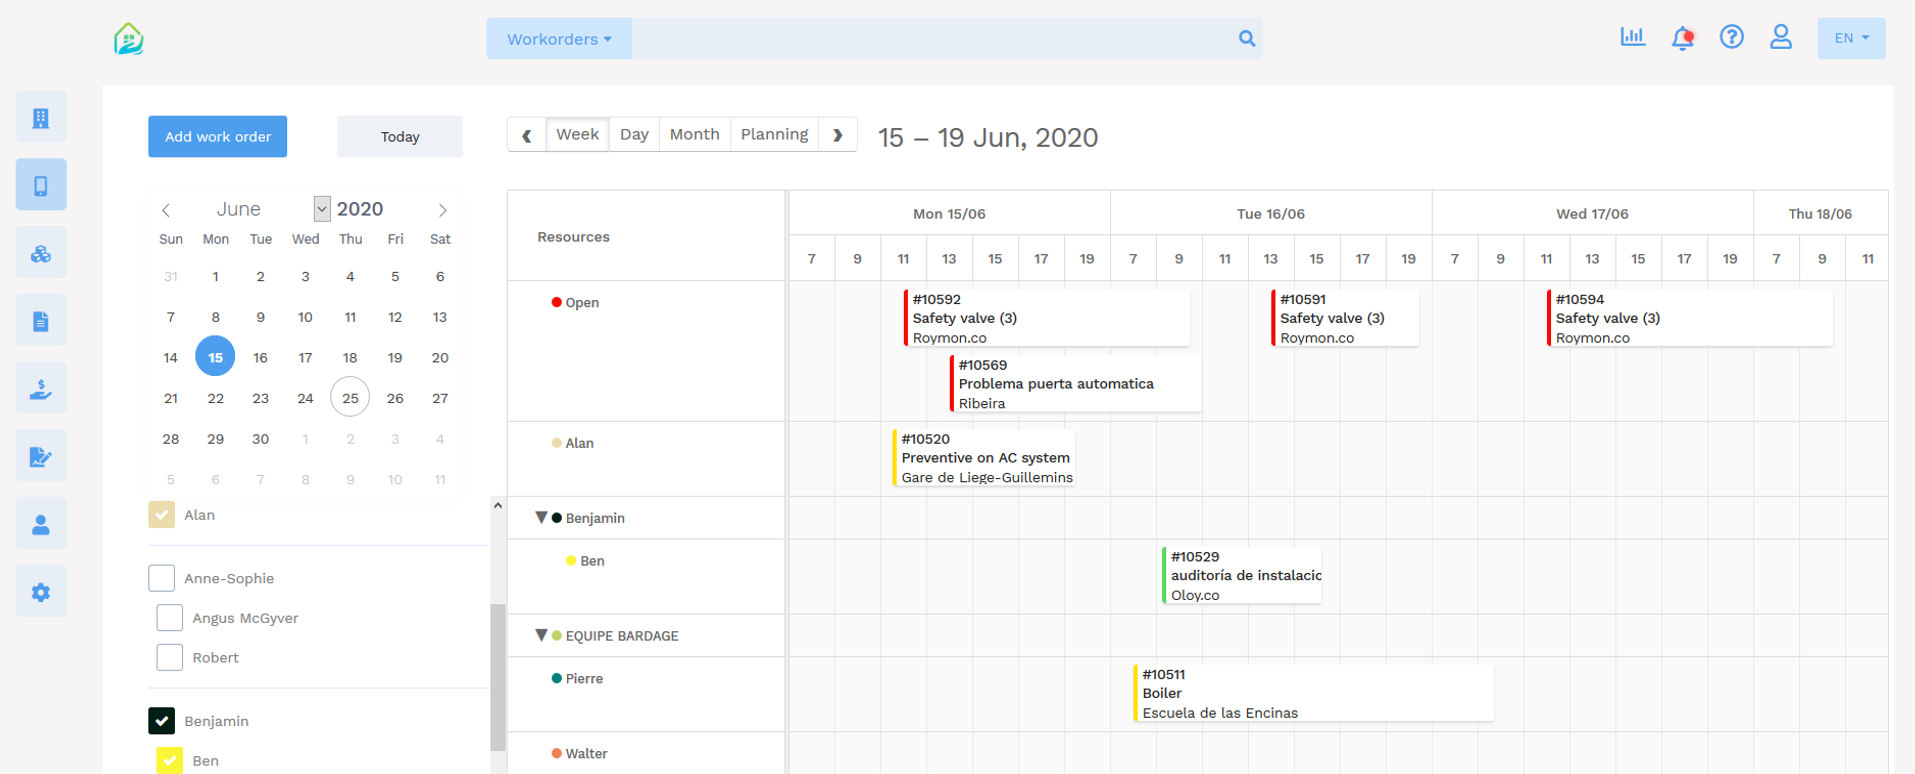Uncheck the Ben checkbox
The image size is (1915, 774).
(170, 760)
